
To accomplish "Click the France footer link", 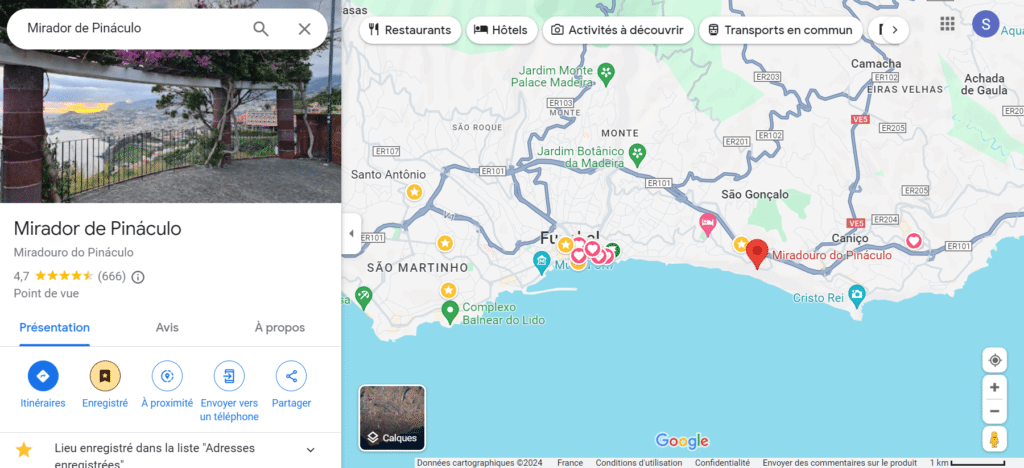I will (570, 463).
